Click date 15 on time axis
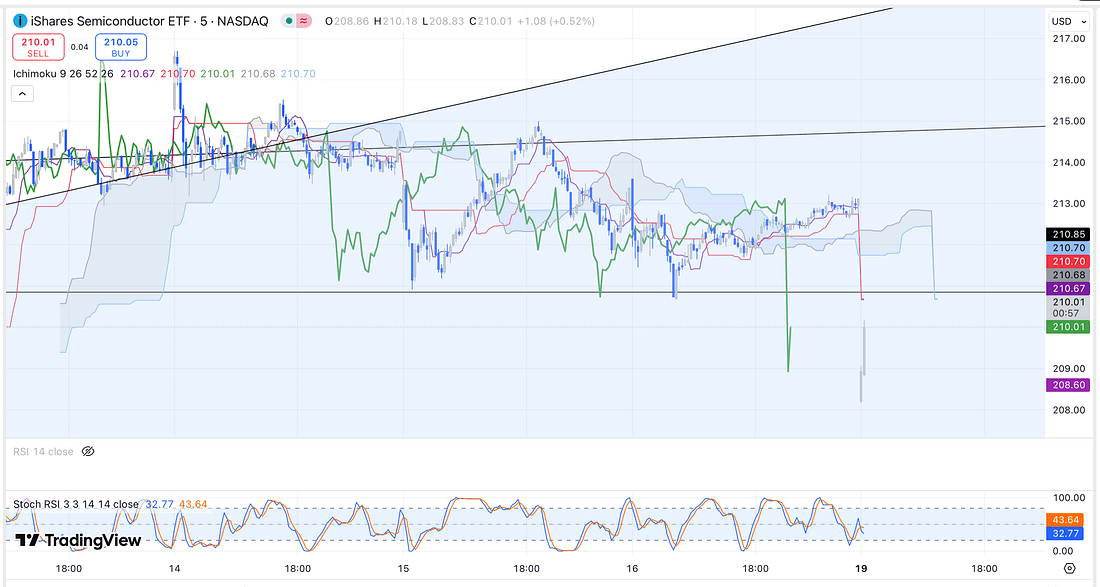1100x587 pixels. (x=403, y=568)
